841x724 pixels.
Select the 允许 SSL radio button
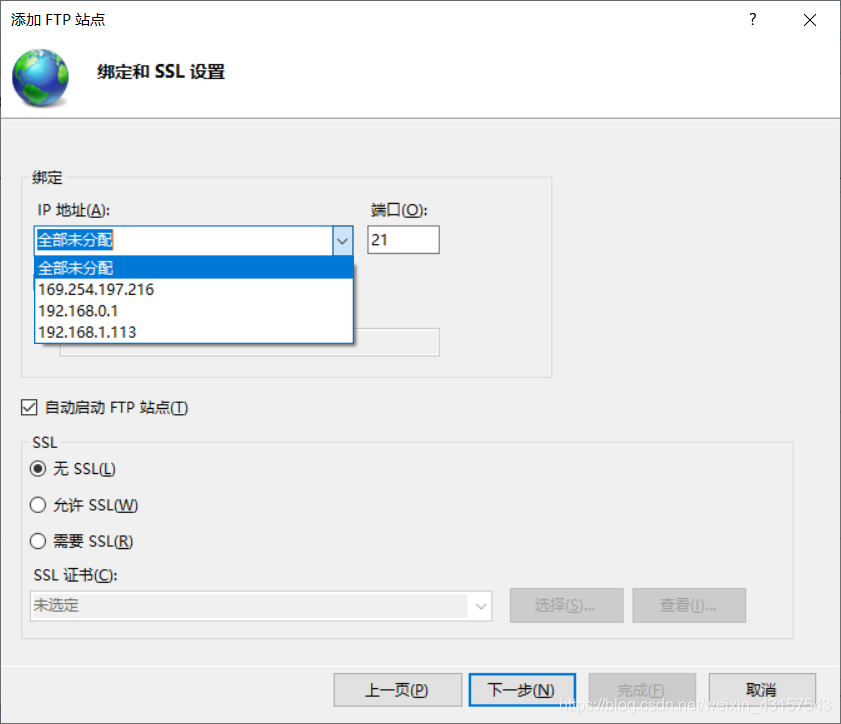click(38, 505)
